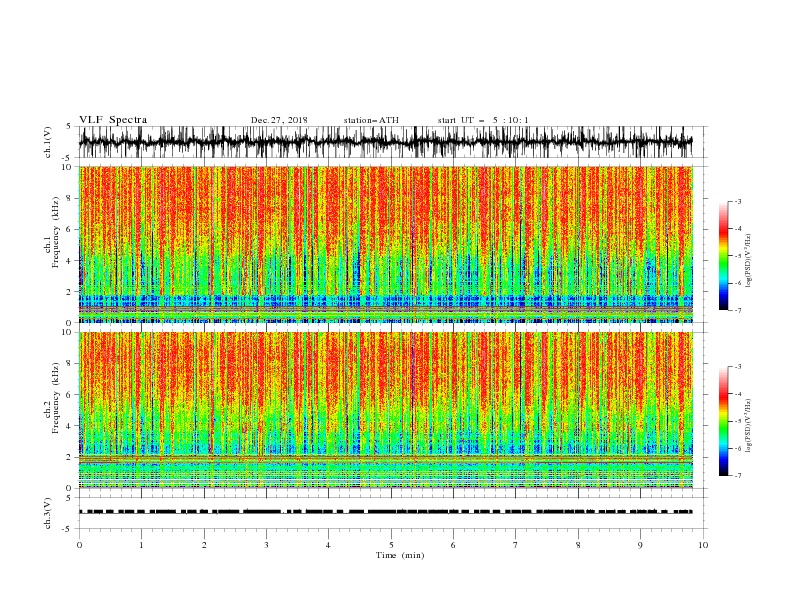Click the ch.2 frequency axis tick 8
Screen dimensions: 792x612
pos(70,364)
